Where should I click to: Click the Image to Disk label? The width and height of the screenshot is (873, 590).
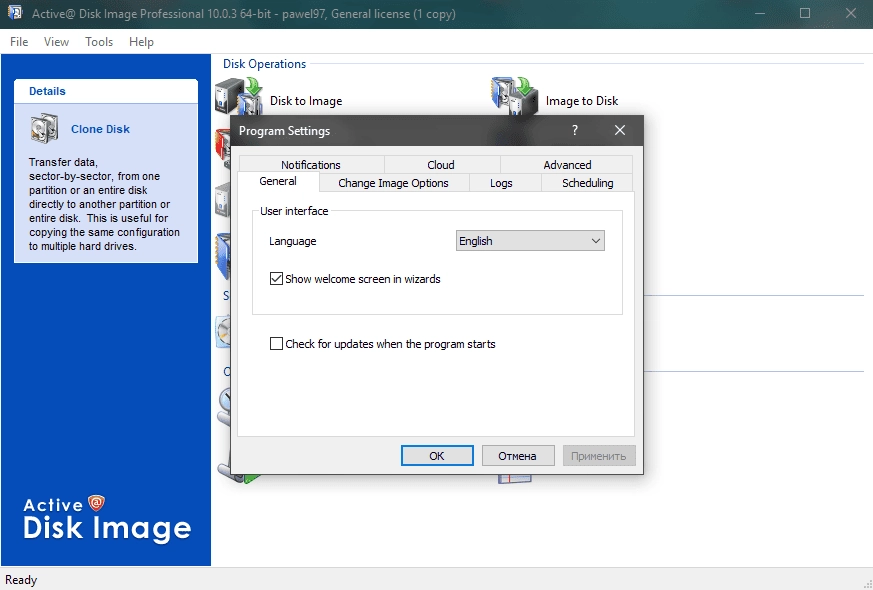(582, 101)
